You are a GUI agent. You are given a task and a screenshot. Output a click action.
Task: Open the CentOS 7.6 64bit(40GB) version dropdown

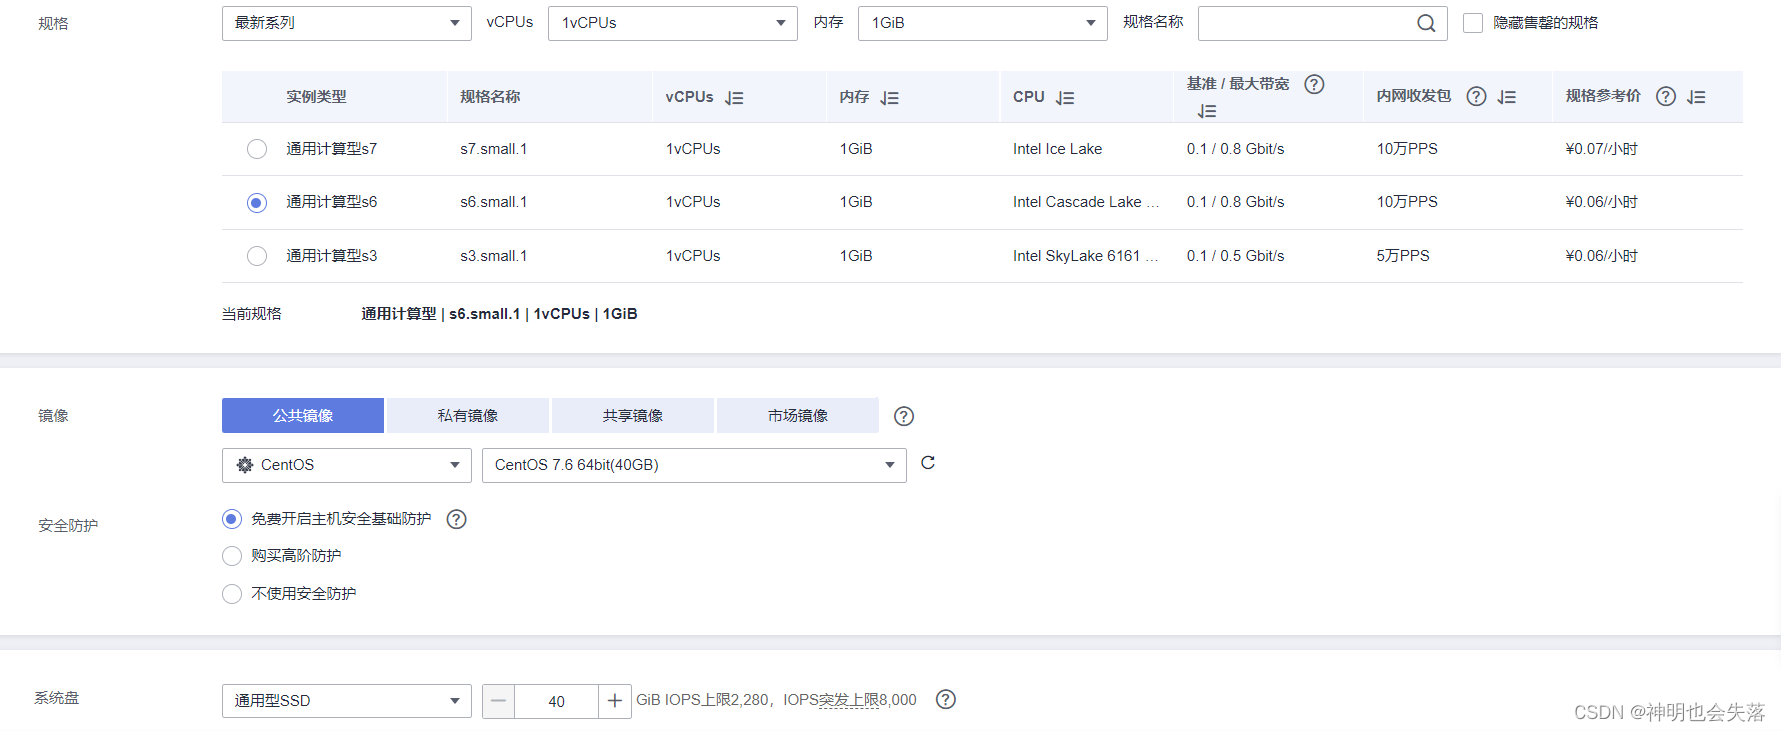coord(694,465)
